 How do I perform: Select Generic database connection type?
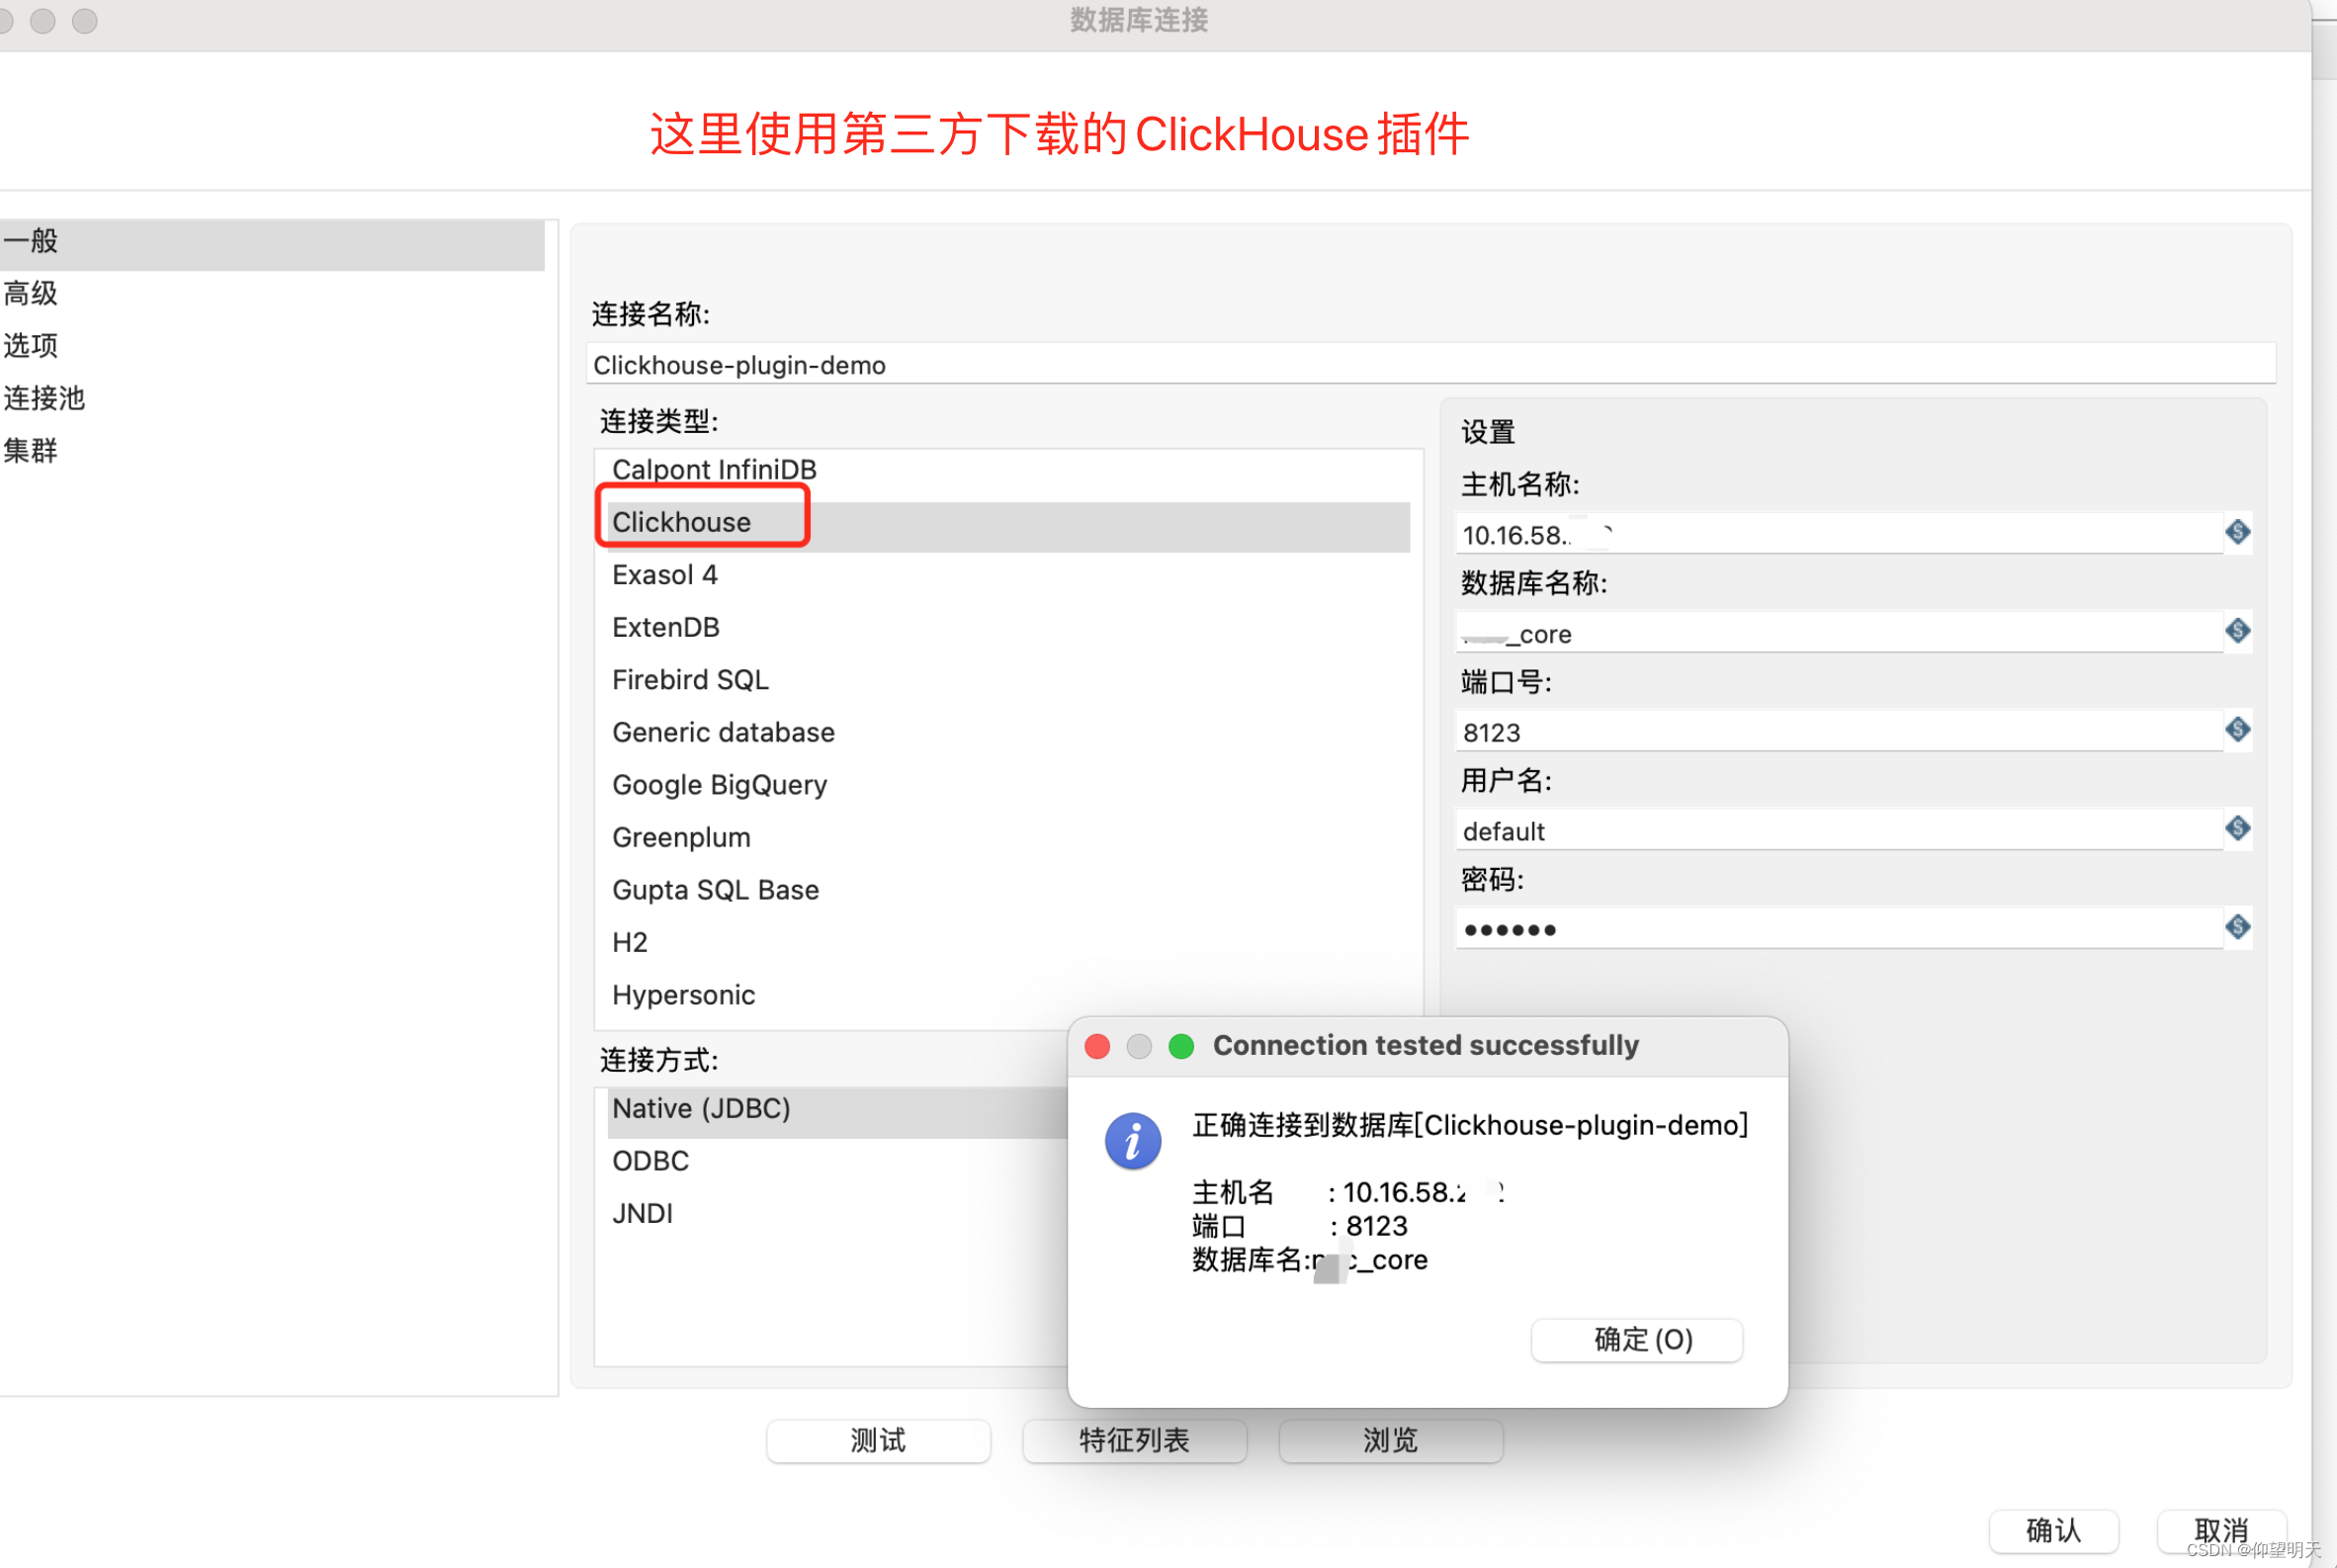[1008, 733]
